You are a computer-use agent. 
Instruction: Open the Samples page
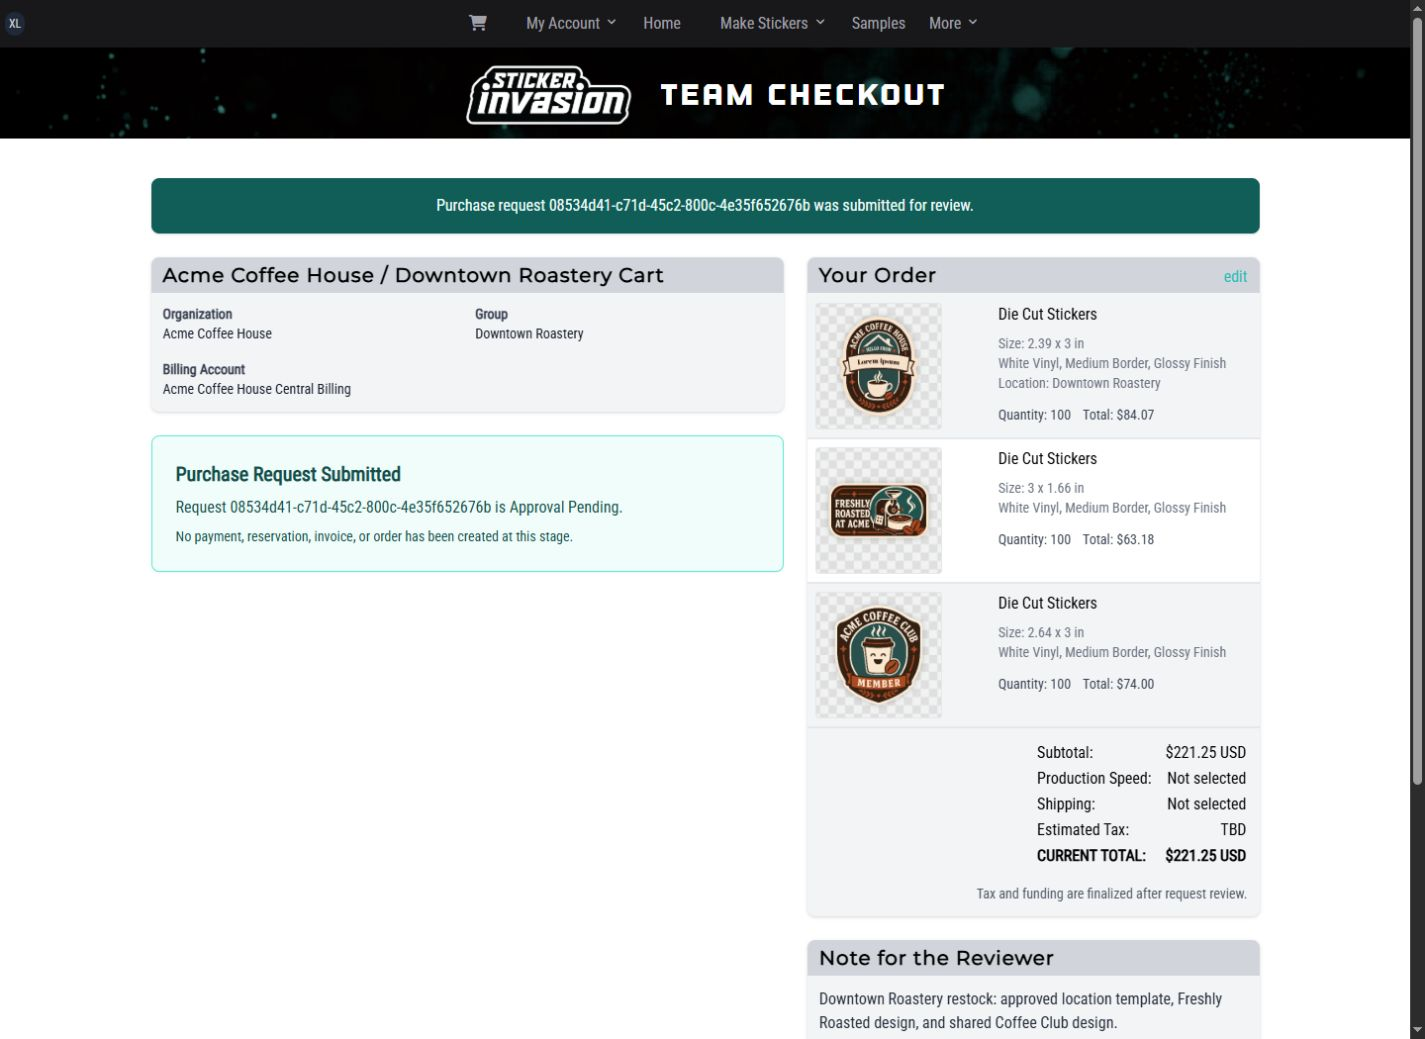[878, 23]
